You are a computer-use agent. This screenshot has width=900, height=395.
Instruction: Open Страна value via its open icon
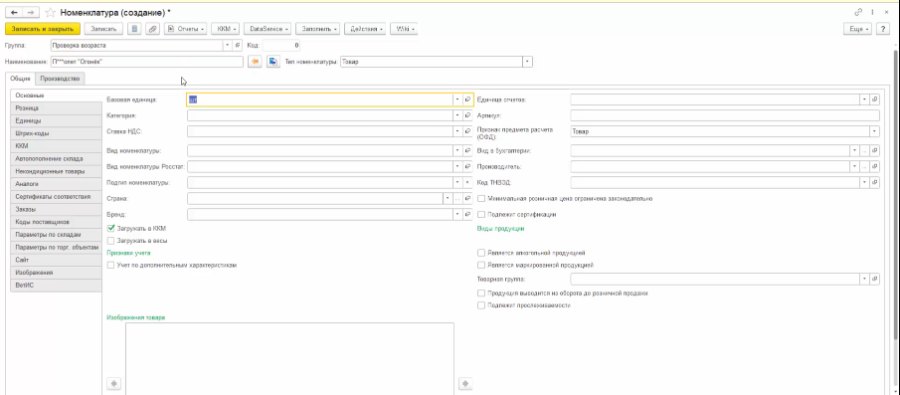tap(468, 198)
